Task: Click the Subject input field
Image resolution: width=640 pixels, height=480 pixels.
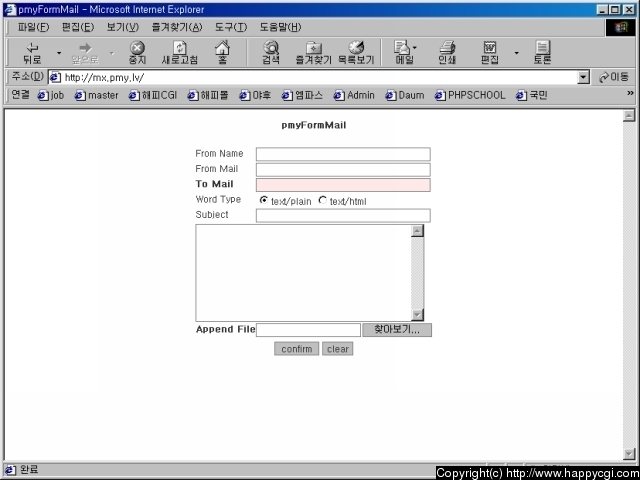Action: (x=343, y=216)
